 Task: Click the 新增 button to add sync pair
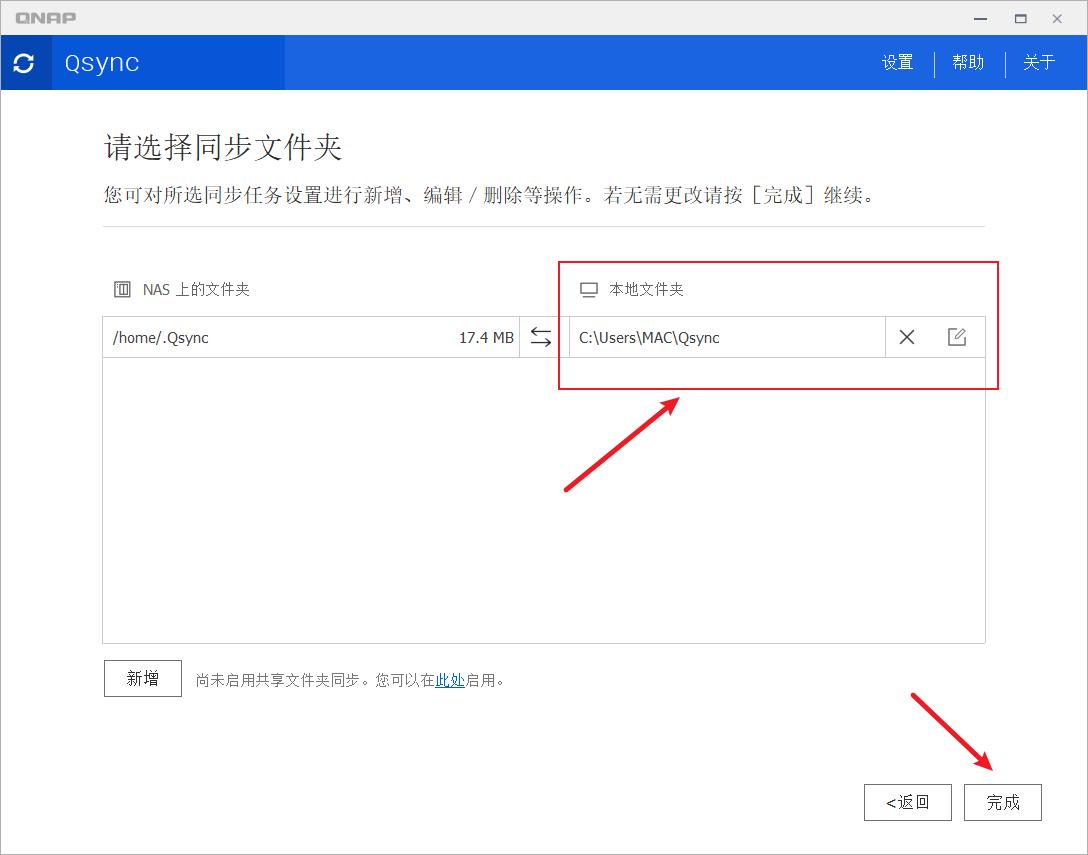pyautogui.click(x=142, y=678)
